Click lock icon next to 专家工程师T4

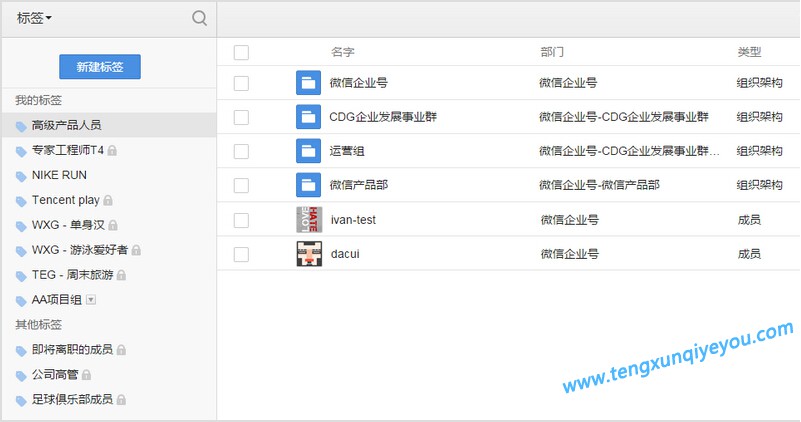(112, 151)
